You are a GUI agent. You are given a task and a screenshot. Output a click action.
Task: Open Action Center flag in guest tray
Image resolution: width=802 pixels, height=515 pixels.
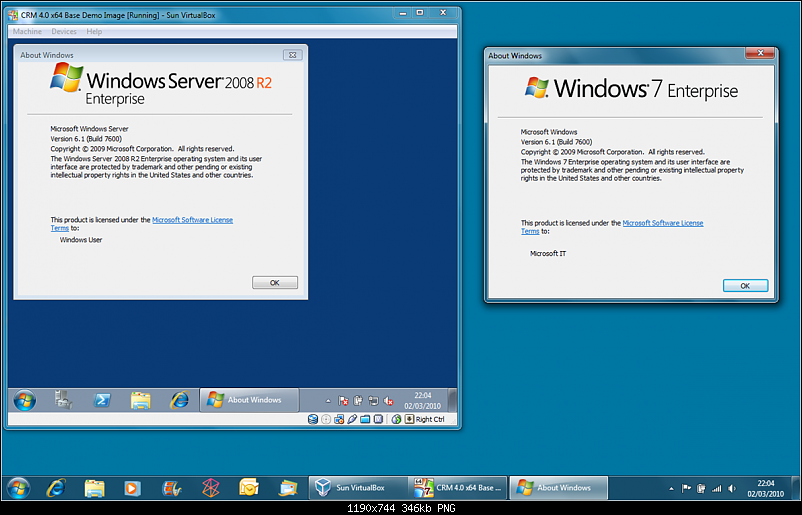[343, 401]
